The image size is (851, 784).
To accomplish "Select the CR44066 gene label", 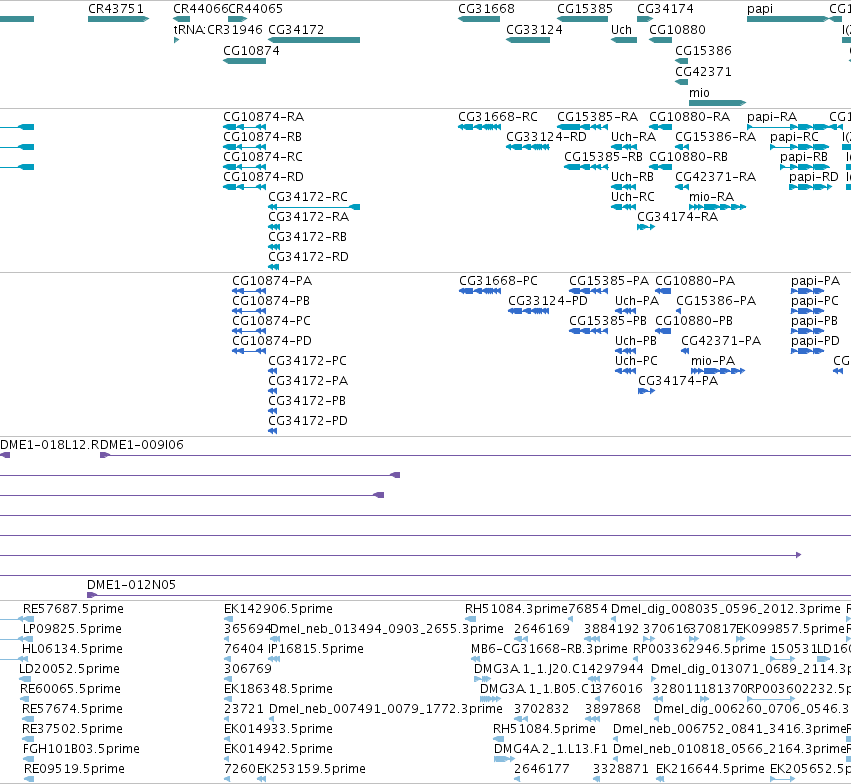I will (201, 9).
